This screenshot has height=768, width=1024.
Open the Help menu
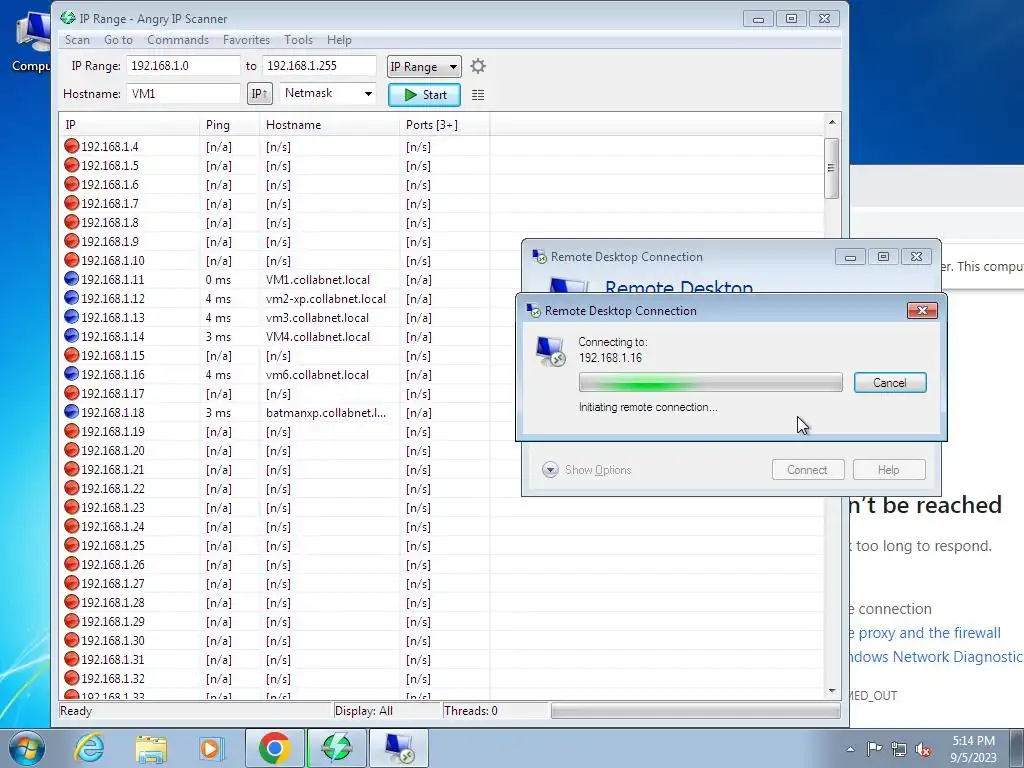coord(339,40)
